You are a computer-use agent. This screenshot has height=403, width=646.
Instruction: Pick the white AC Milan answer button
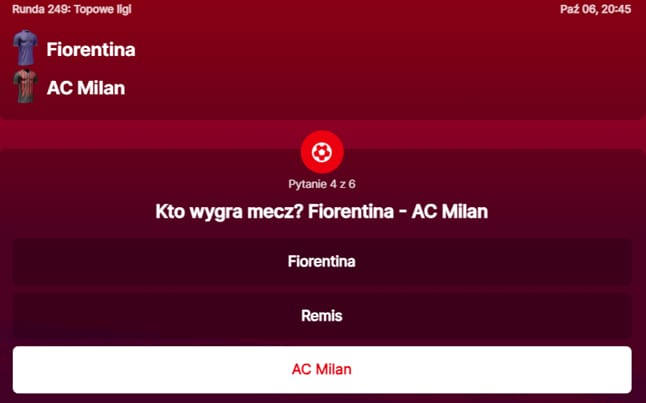click(321, 370)
